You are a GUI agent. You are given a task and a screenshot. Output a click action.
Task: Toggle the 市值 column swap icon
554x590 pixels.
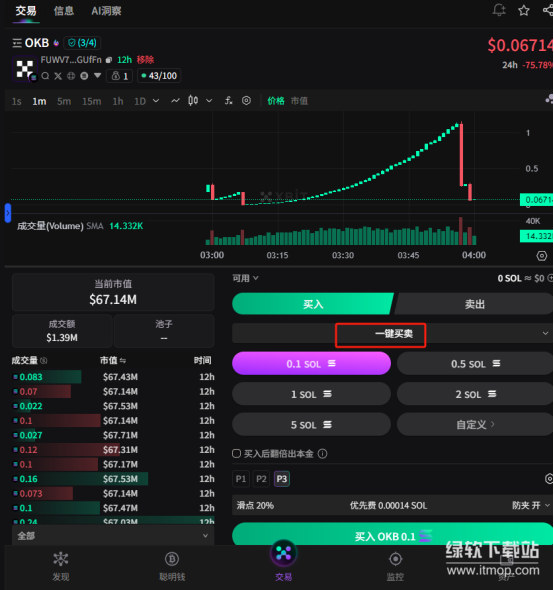pyautogui.click(x=123, y=361)
